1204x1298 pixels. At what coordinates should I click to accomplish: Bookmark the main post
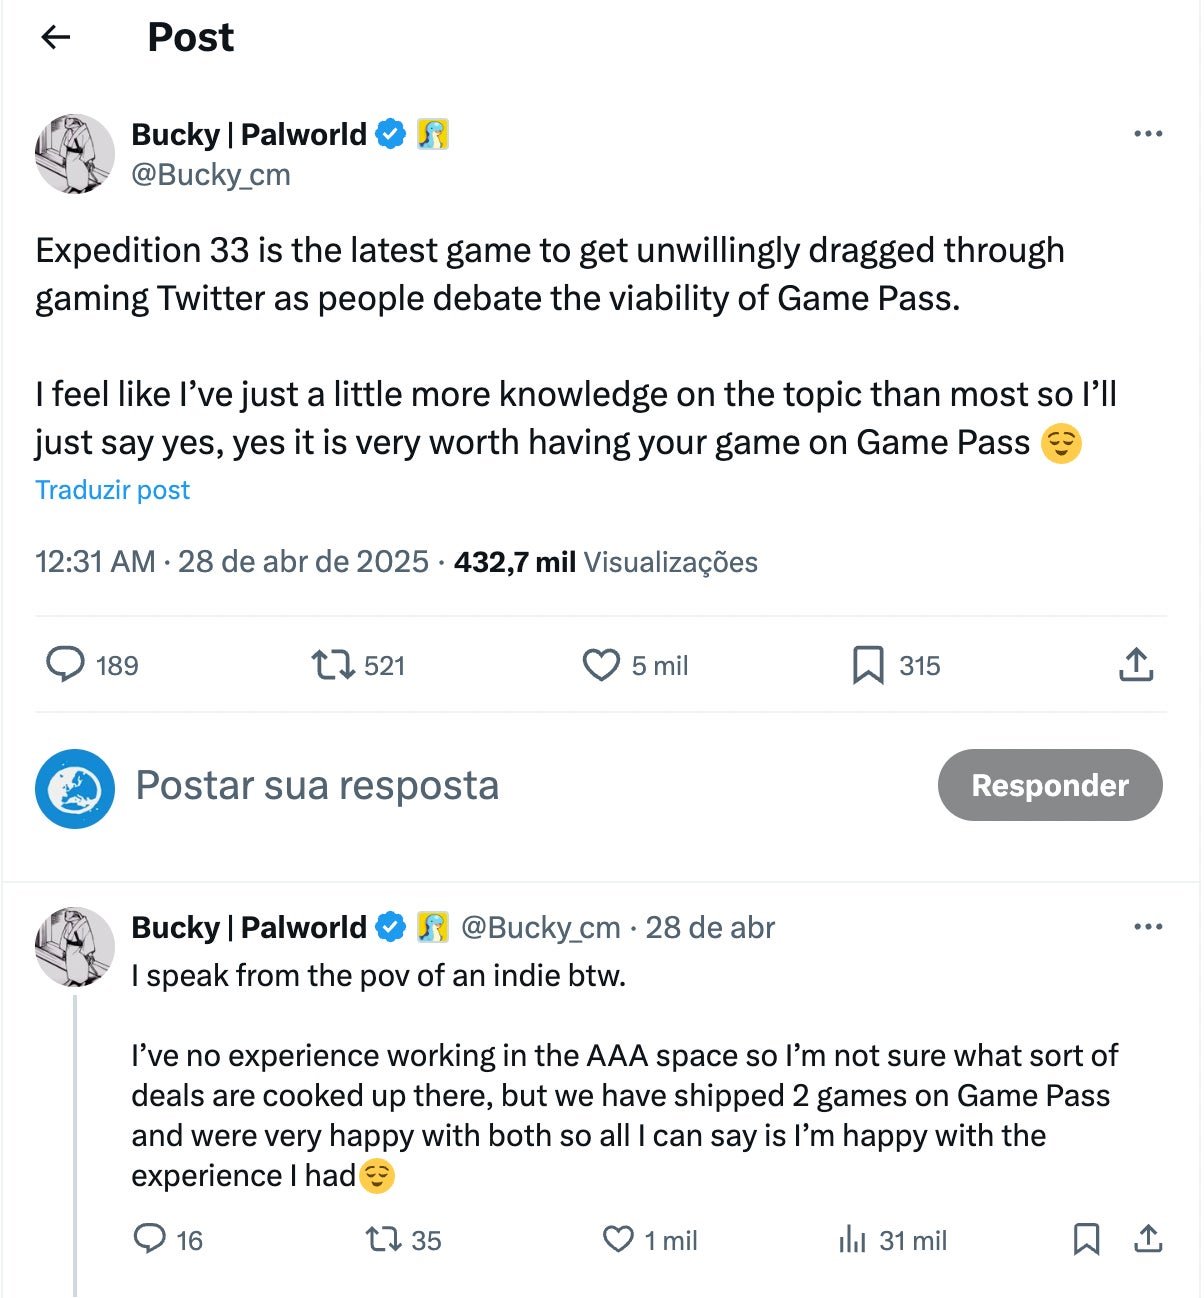click(x=867, y=665)
